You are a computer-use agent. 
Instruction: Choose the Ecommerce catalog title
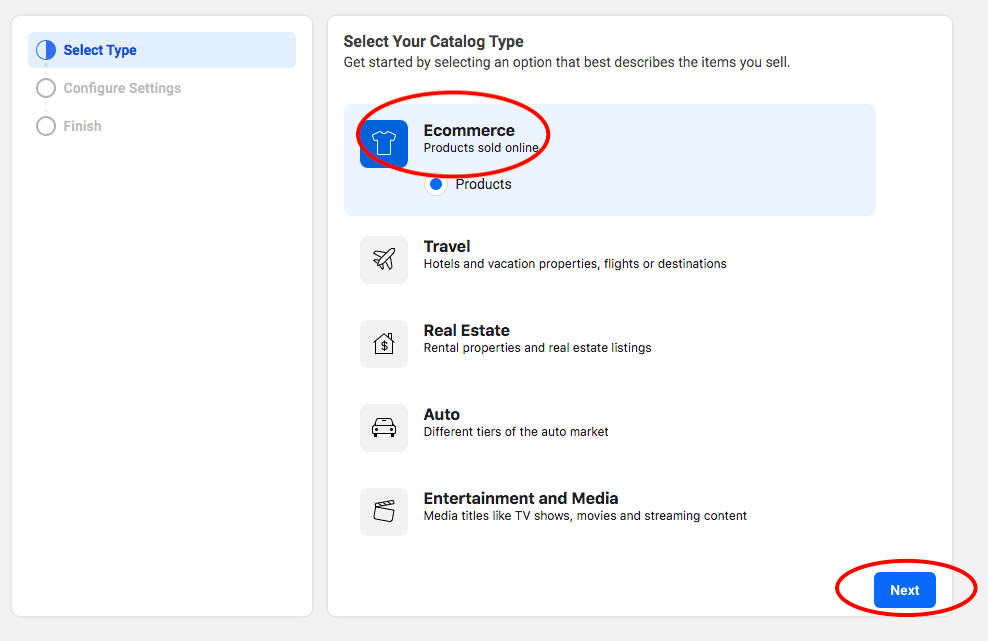[469, 130]
